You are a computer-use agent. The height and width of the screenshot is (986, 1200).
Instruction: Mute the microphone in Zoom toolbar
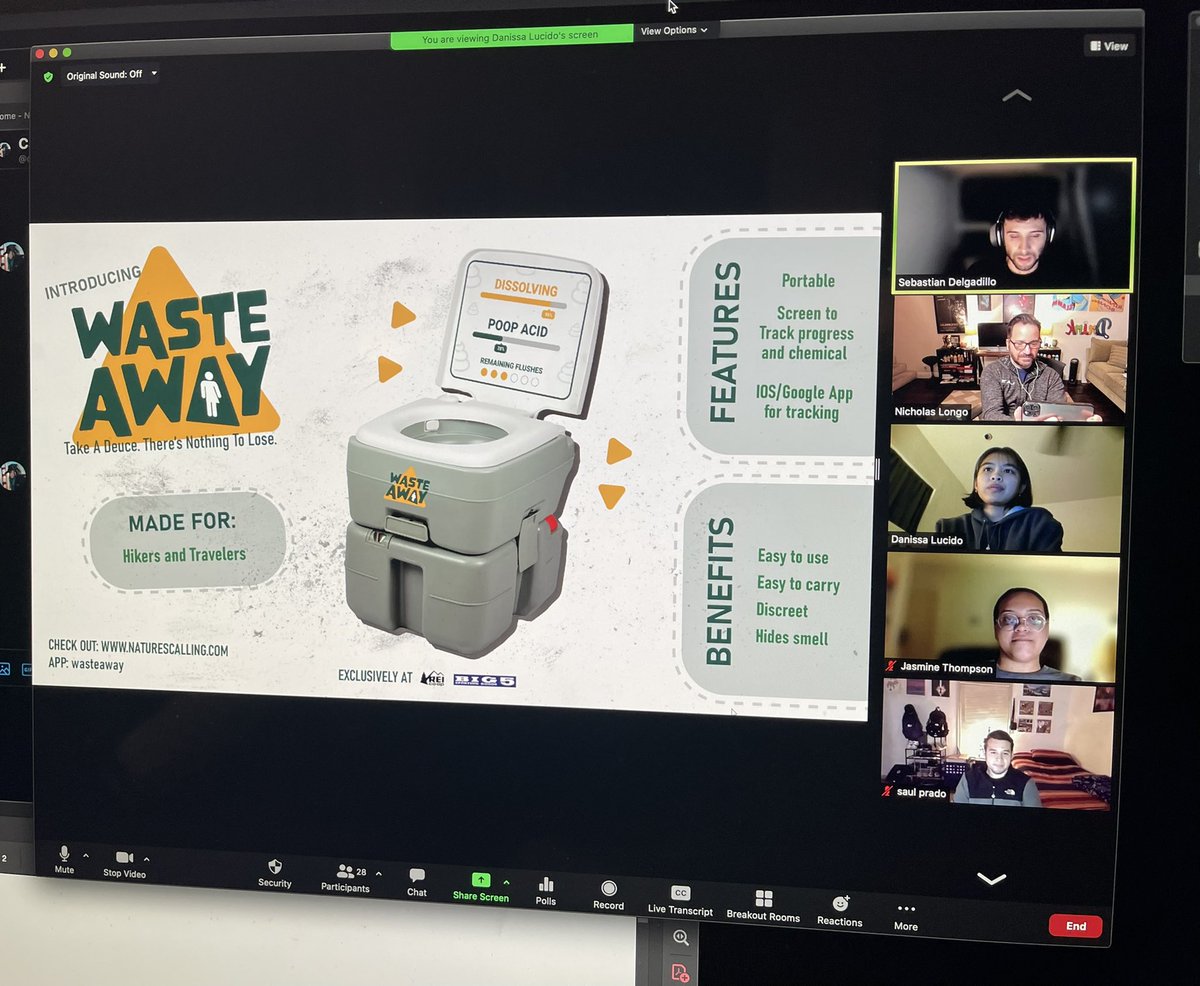(64, 859)
